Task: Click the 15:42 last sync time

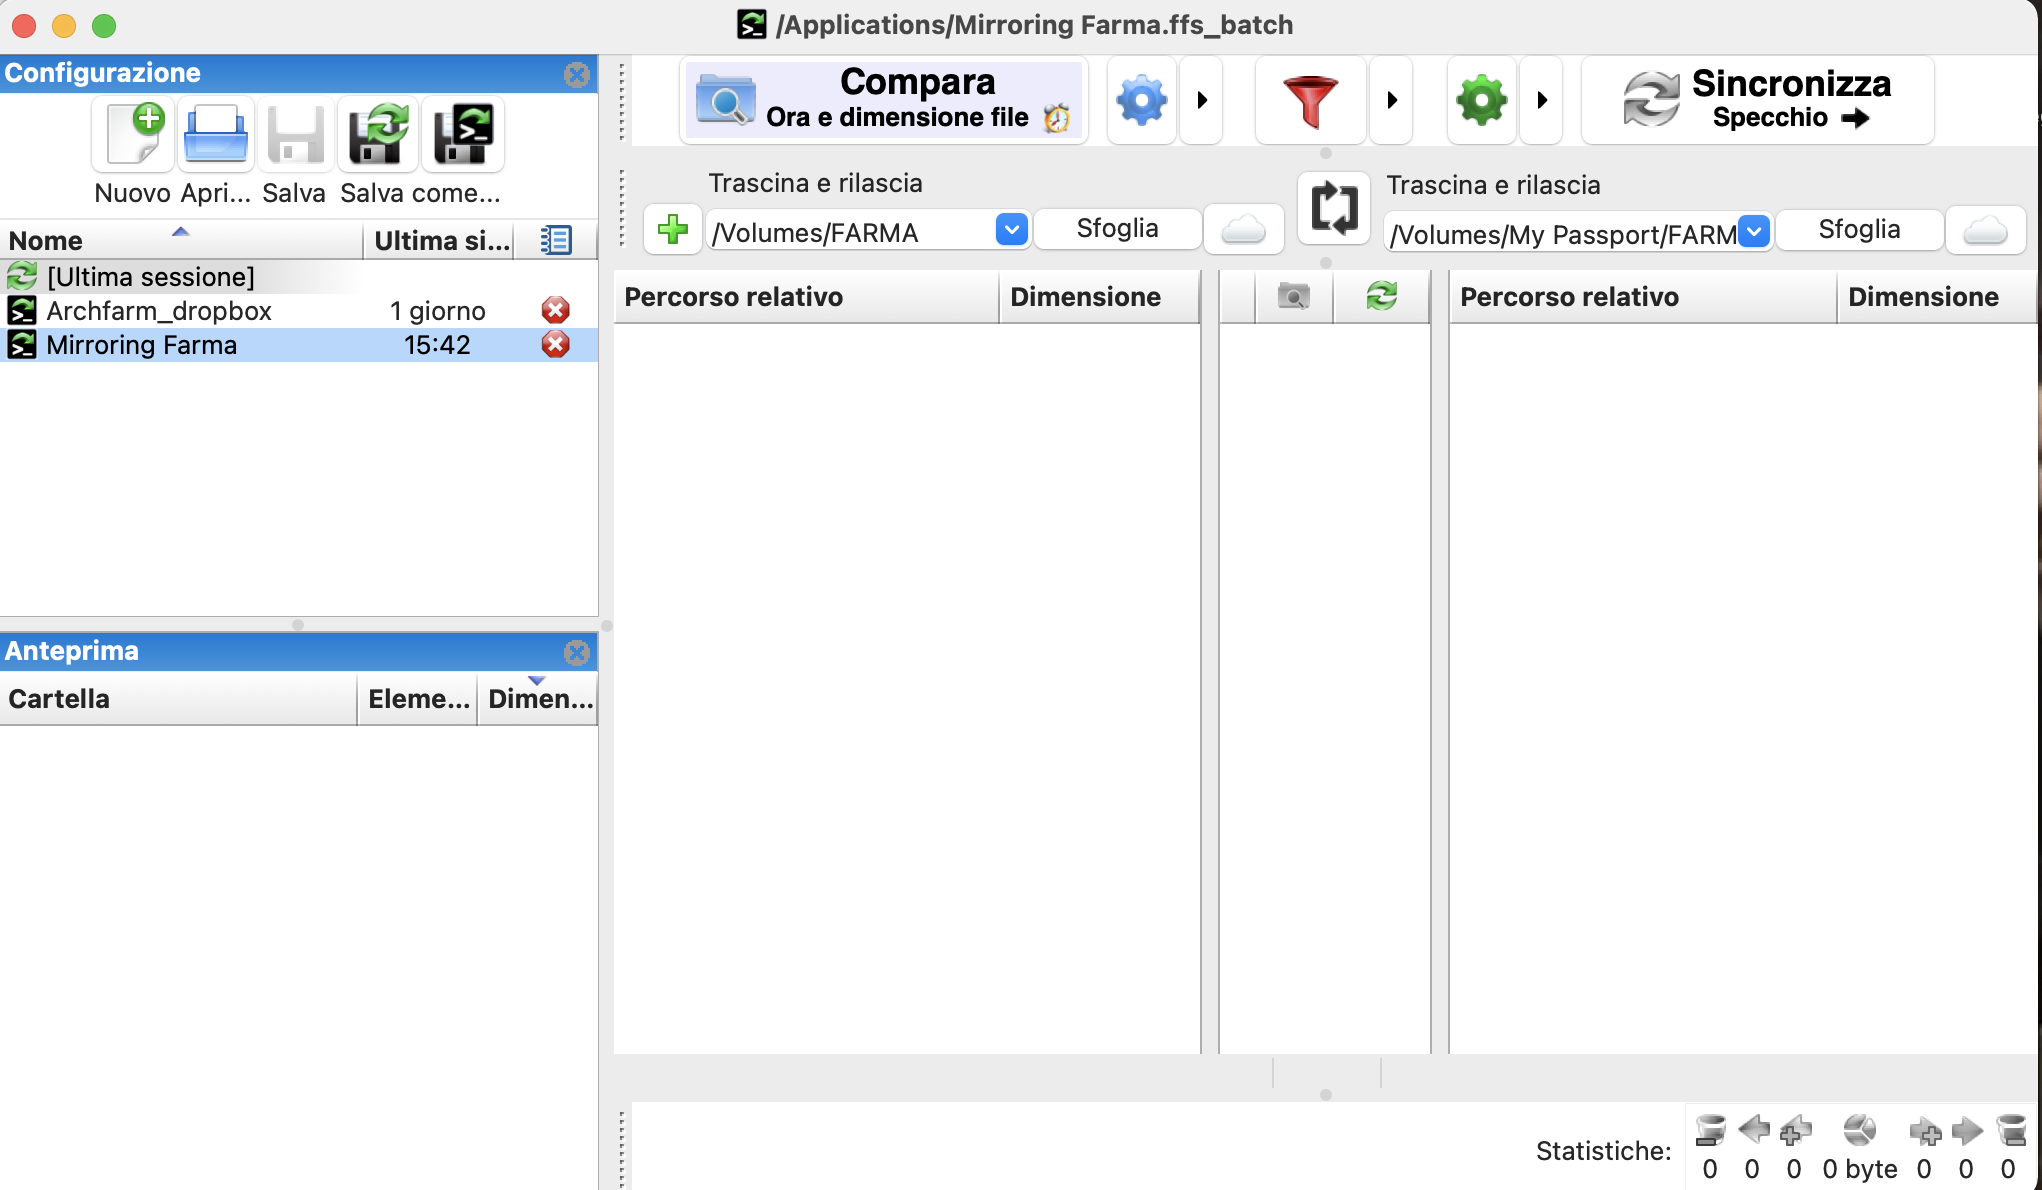Action: pyautogui.click(x=437, y=345)
